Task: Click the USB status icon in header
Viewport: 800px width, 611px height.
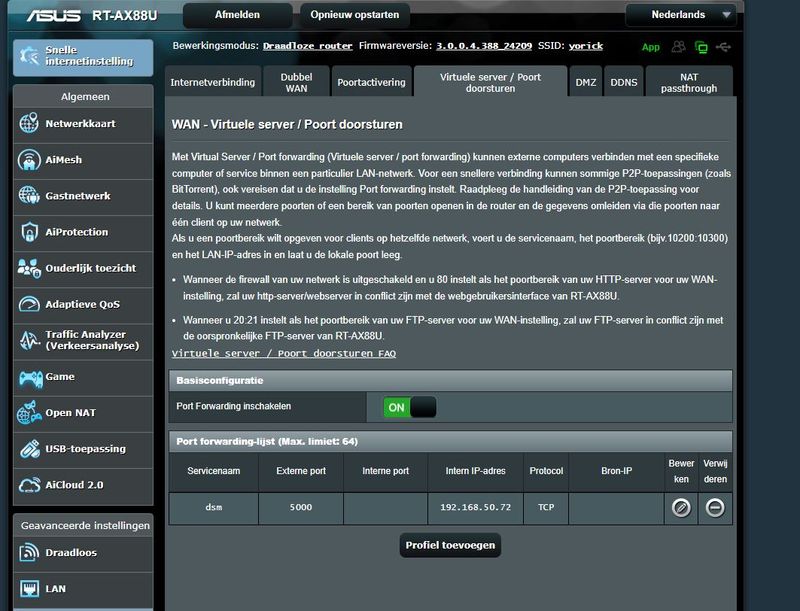Action: coord(723,47)
